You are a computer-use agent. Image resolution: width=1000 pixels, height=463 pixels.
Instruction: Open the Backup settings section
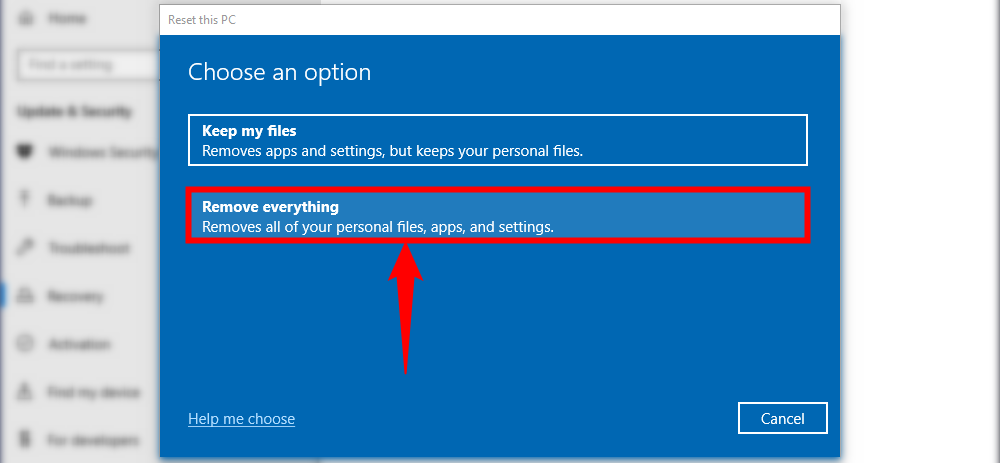tap(70, 201)
